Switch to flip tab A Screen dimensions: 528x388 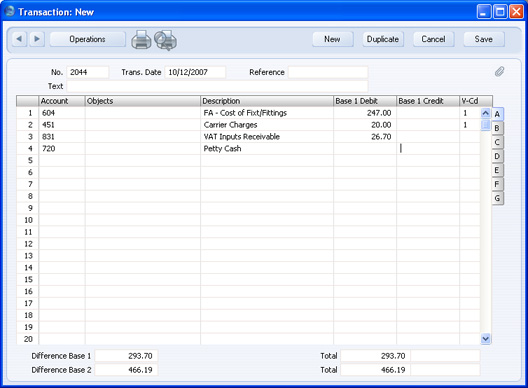(x=497, y=114)
